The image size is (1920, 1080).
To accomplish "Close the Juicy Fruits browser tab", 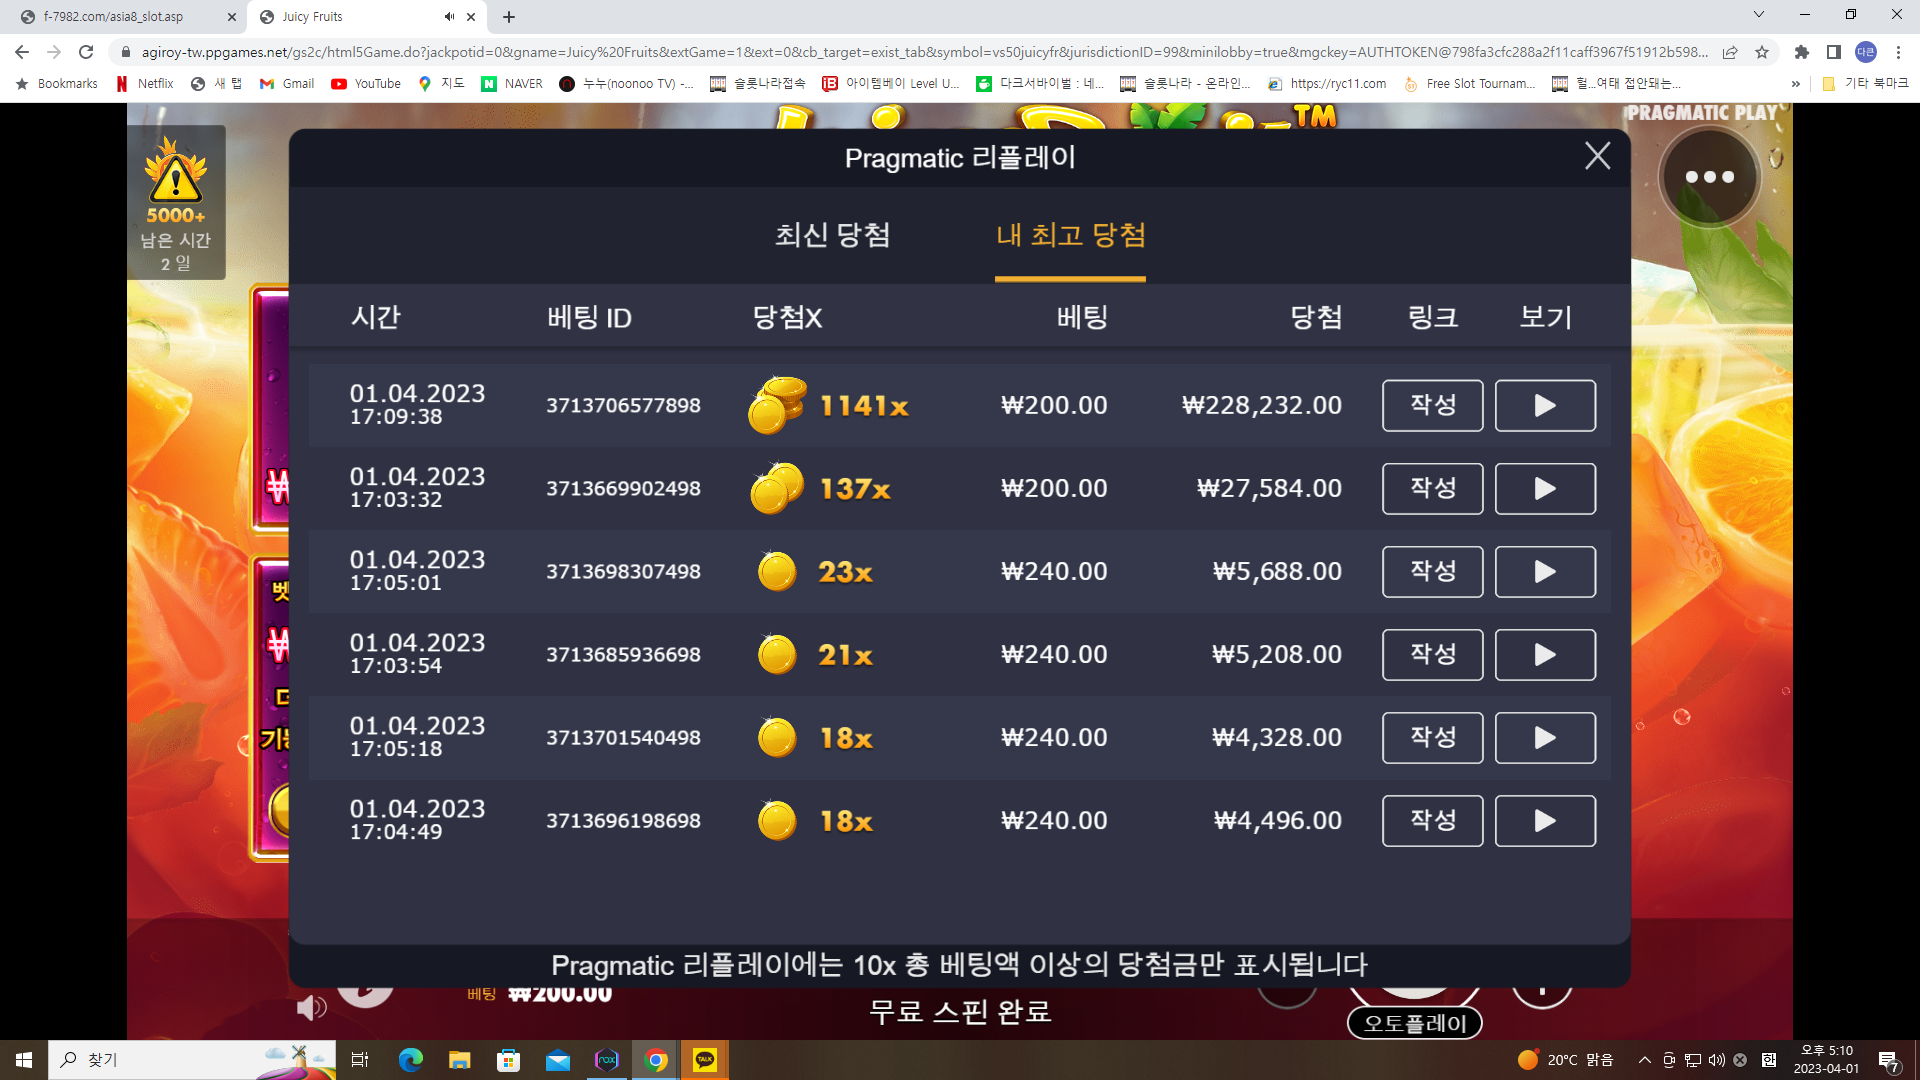I will (471, 17).
